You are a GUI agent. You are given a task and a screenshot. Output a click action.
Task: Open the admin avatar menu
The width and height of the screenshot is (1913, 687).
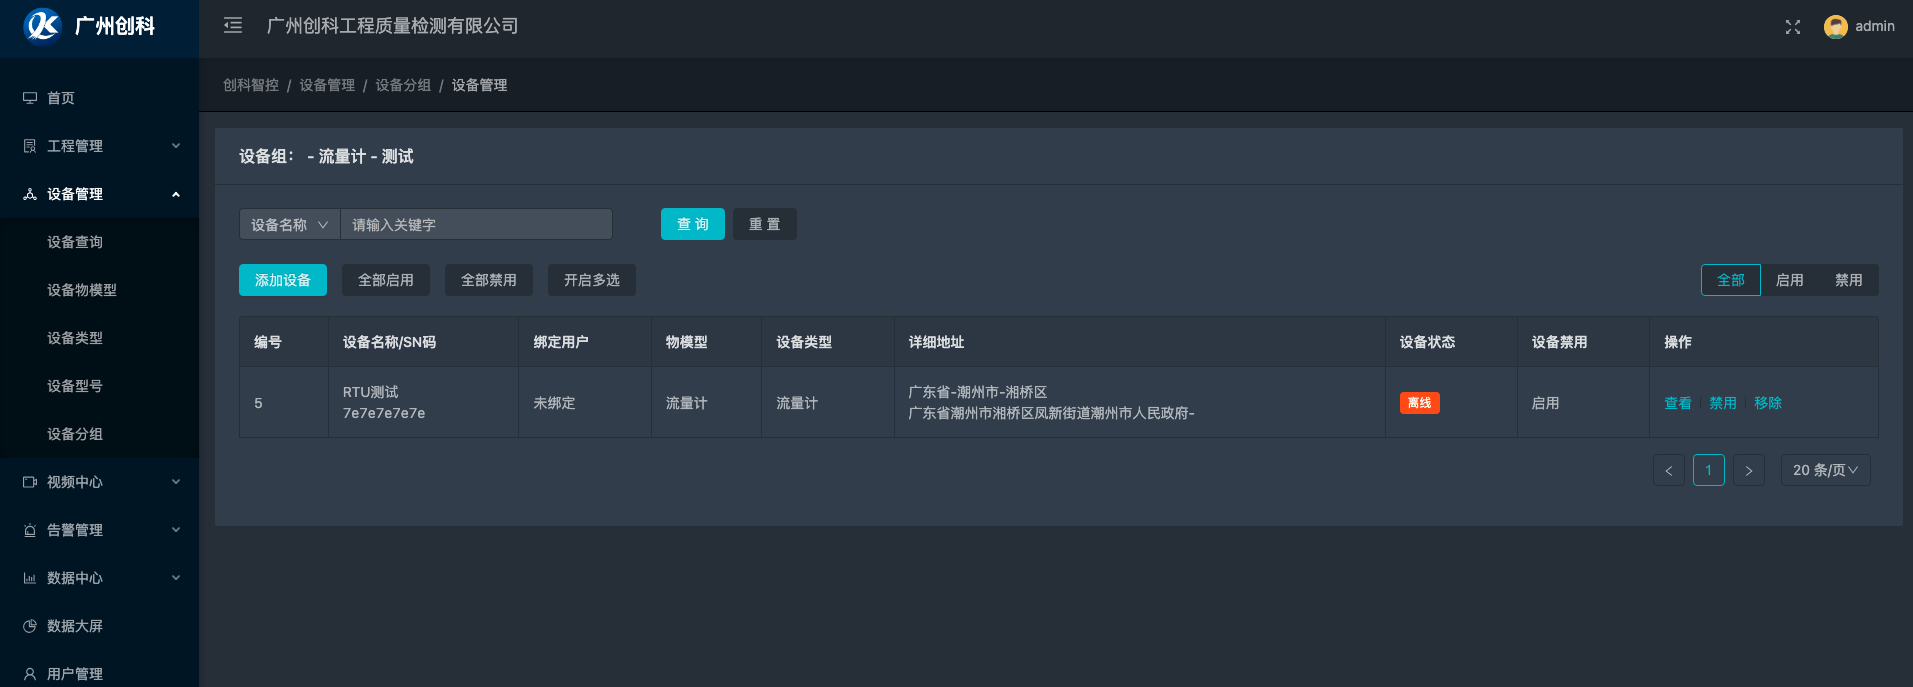[x=1859, y=27]
